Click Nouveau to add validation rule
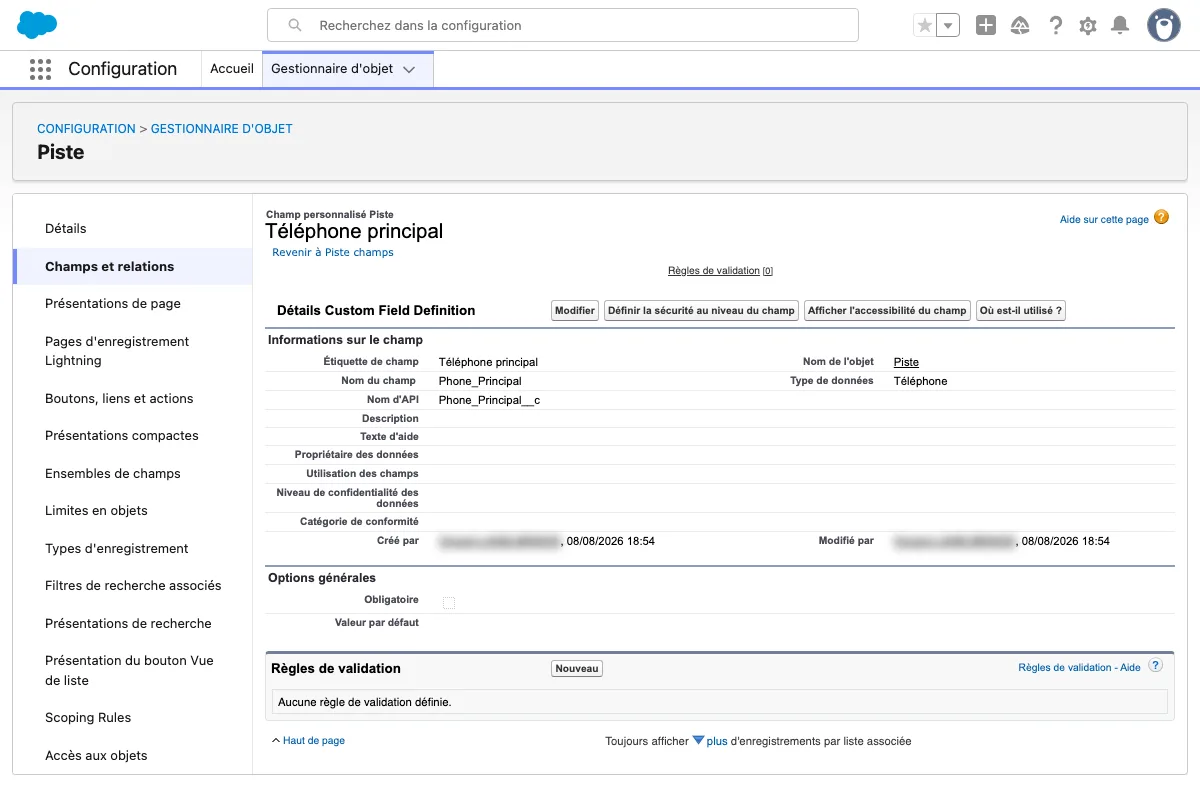The height and width of the screenshot is (787, 1200). [577, 669]
